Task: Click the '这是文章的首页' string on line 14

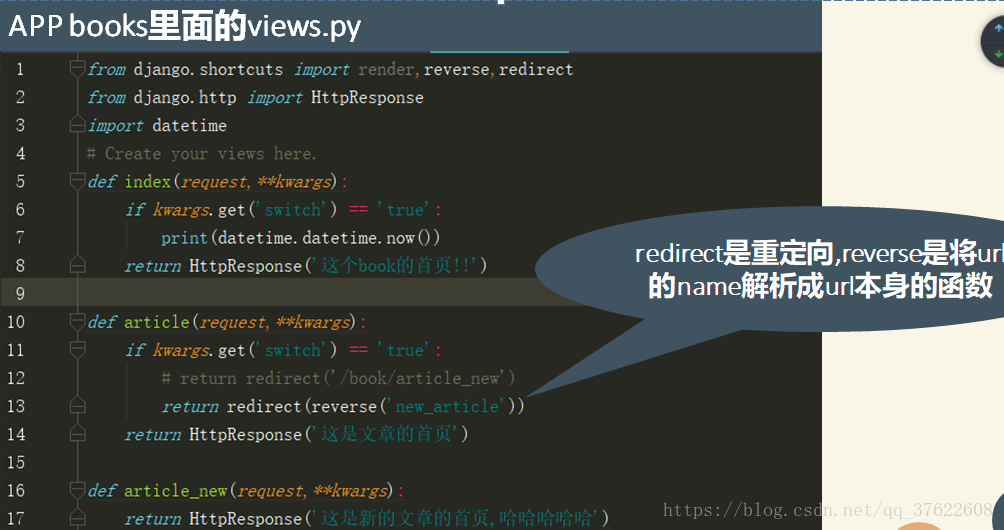Action: [386, 434]
